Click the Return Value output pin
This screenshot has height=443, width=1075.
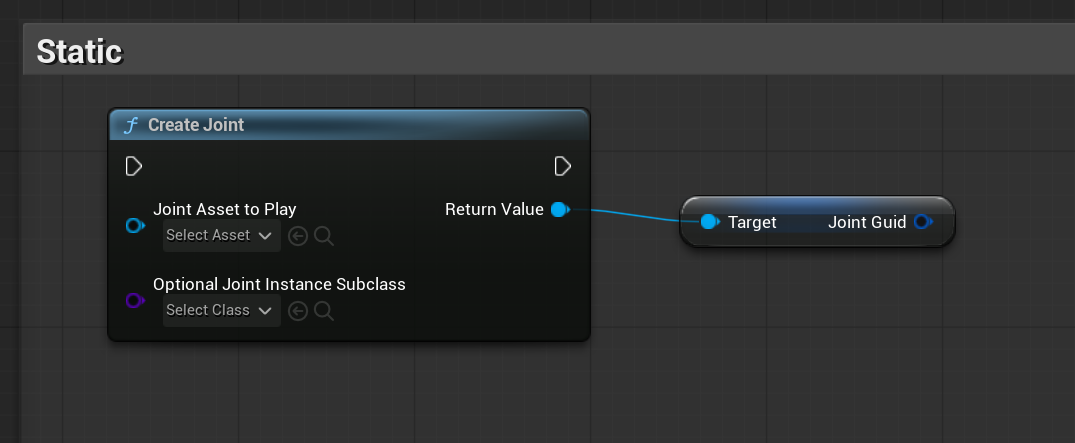point(560,209)
